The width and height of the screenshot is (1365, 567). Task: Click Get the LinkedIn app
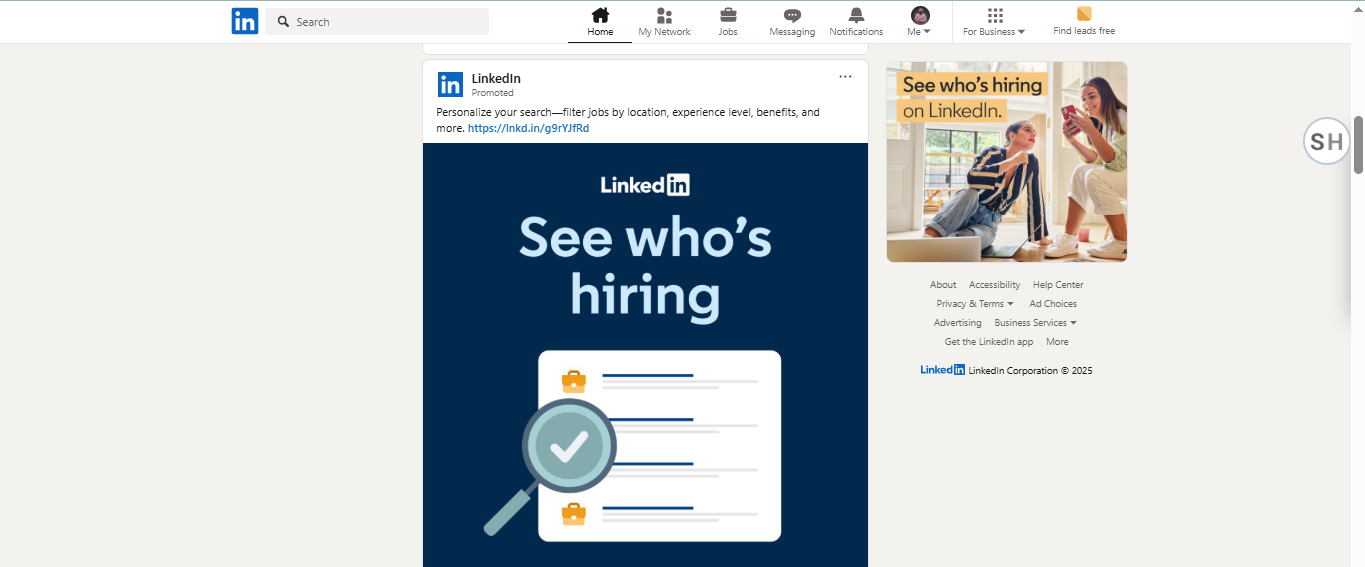tap(988, 342)
